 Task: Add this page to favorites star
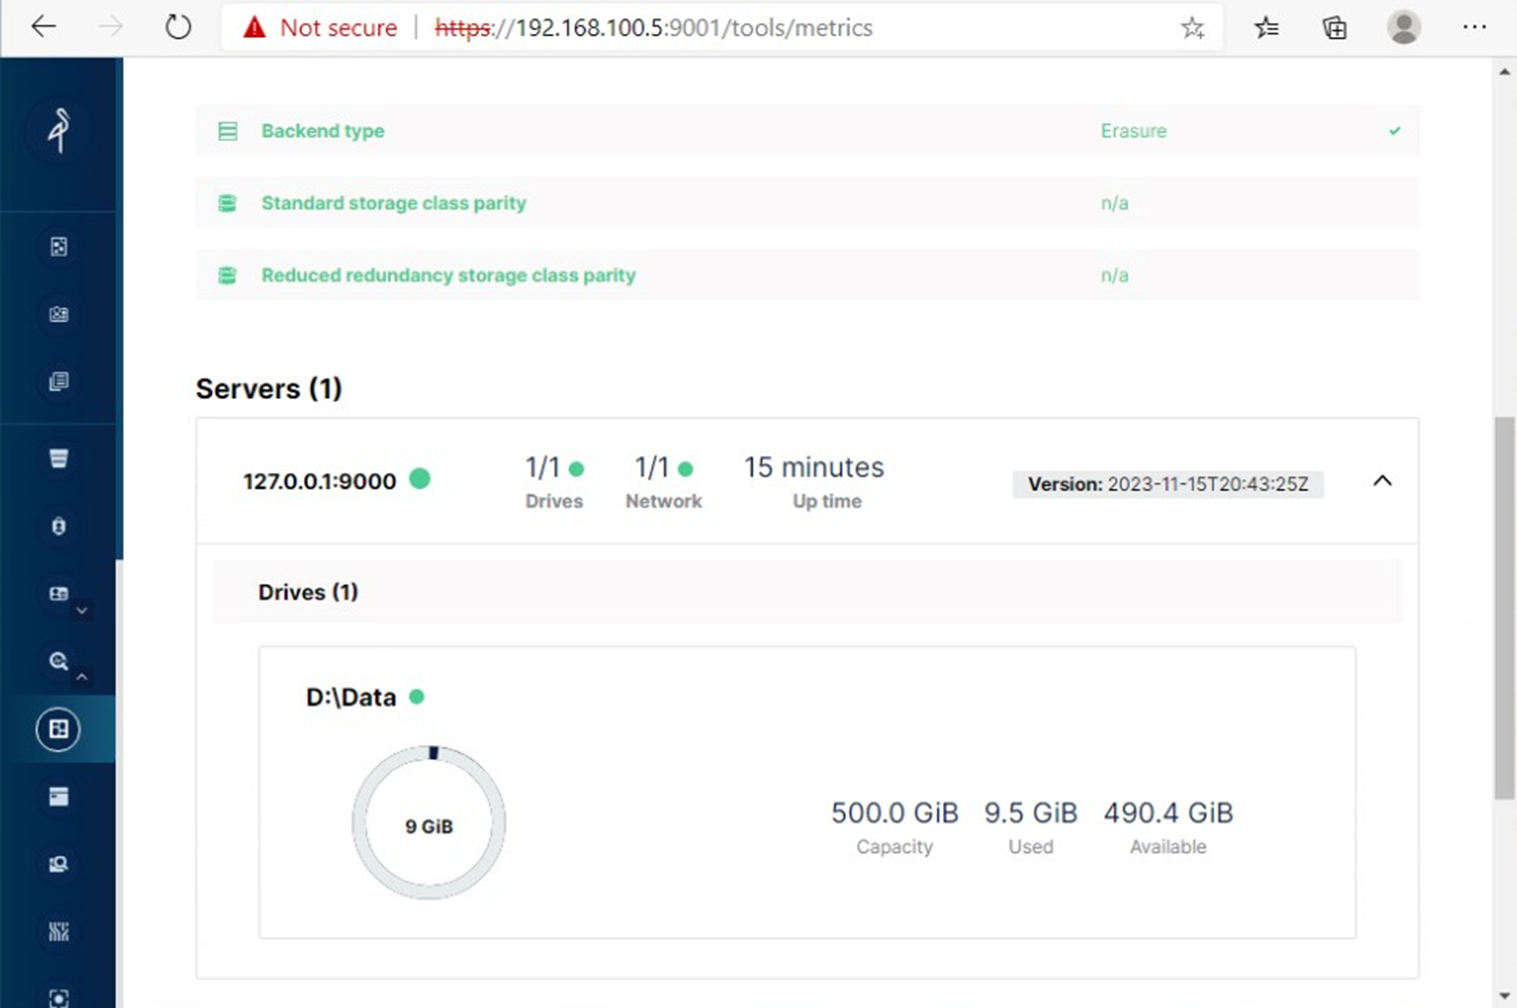1192,28
